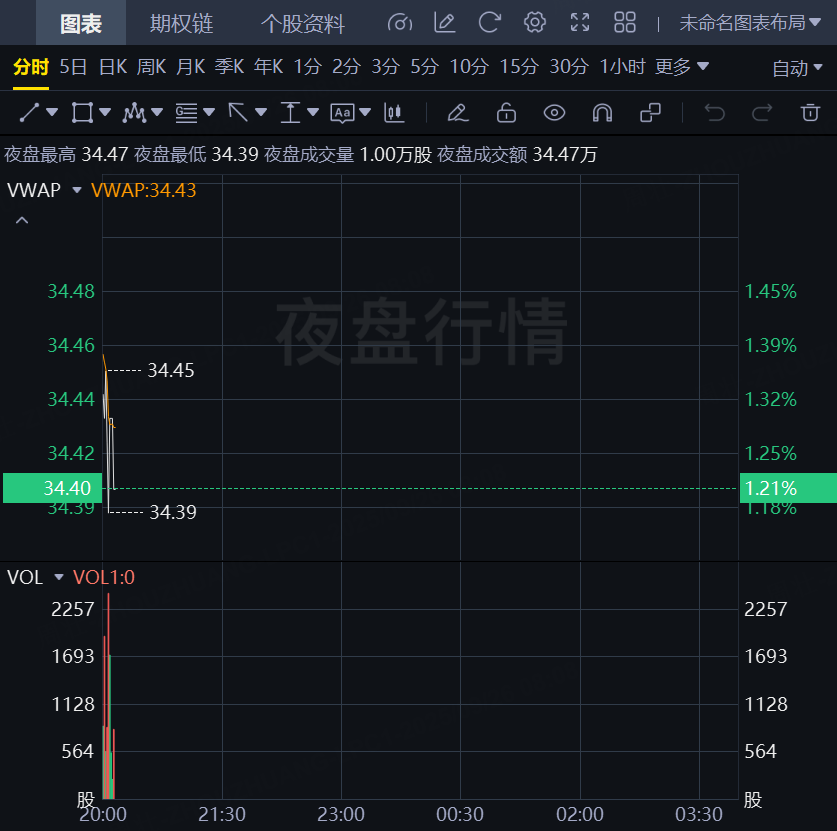Select the 日K timeframe
837x831 pixels.
[x=113, y=67]
